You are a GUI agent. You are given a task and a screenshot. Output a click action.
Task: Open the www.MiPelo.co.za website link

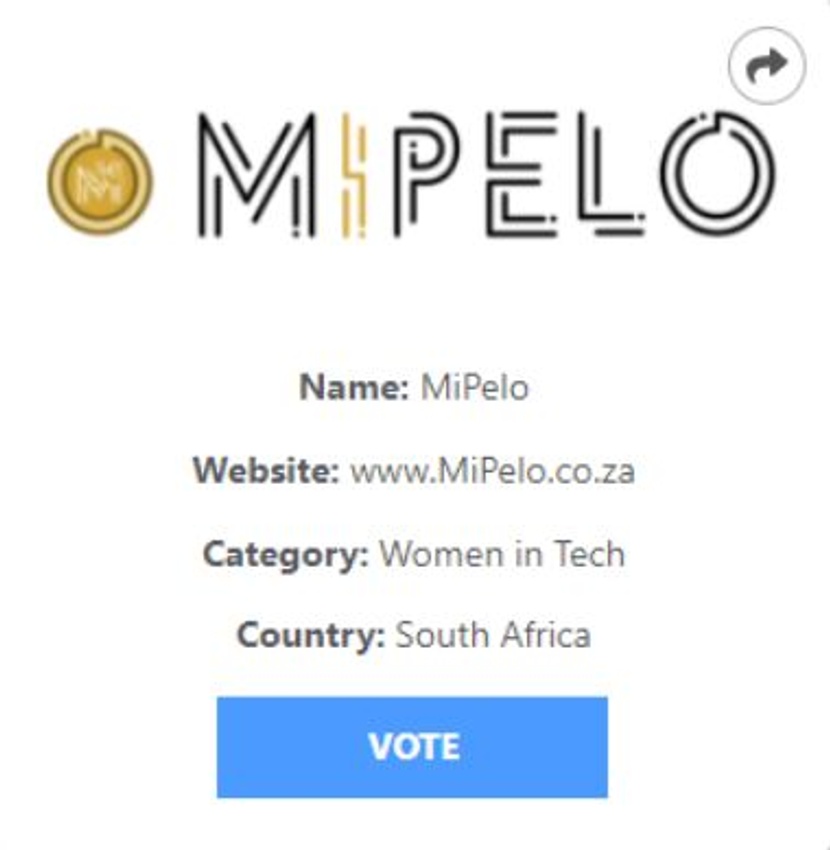coord(493,471)
